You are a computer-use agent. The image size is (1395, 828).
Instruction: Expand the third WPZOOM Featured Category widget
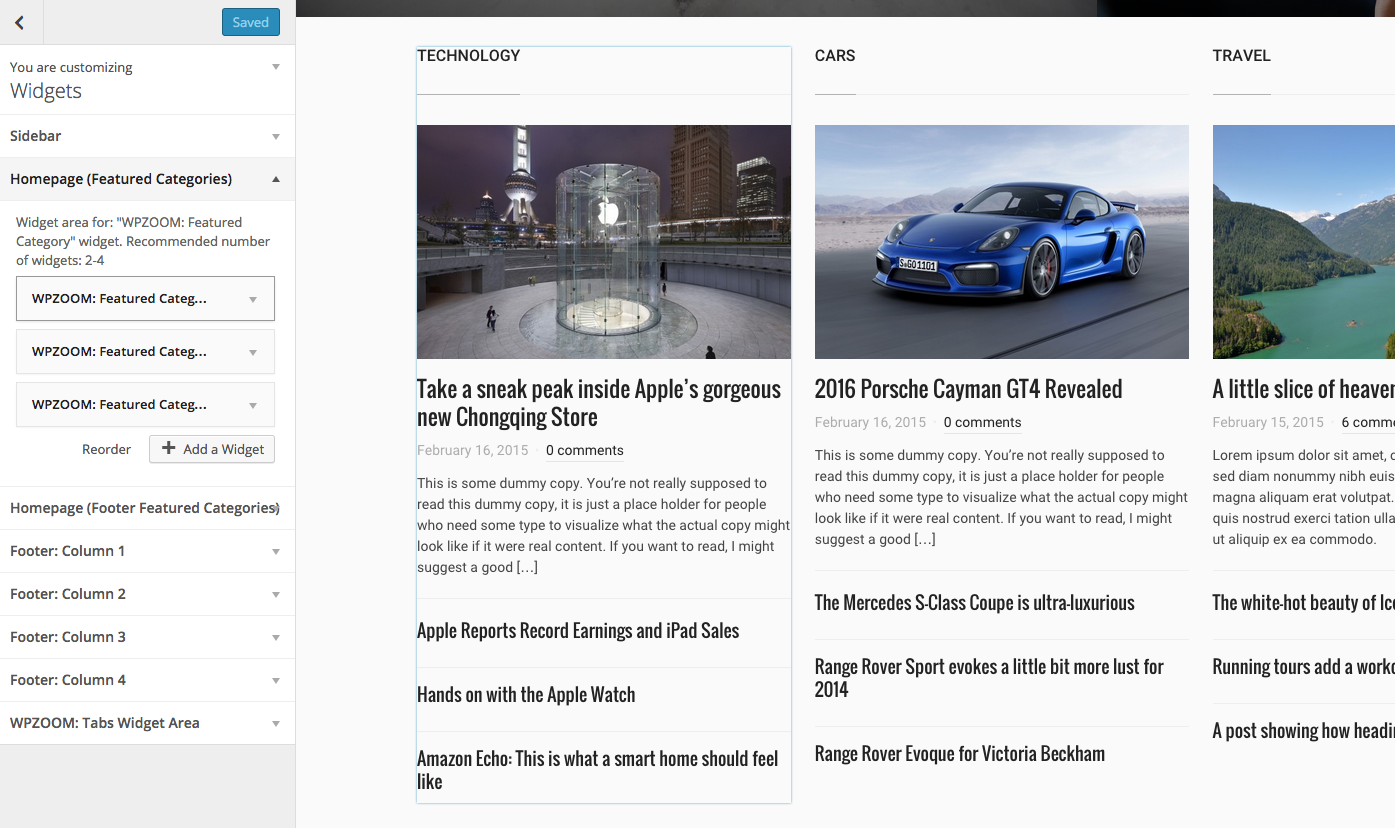145,405
